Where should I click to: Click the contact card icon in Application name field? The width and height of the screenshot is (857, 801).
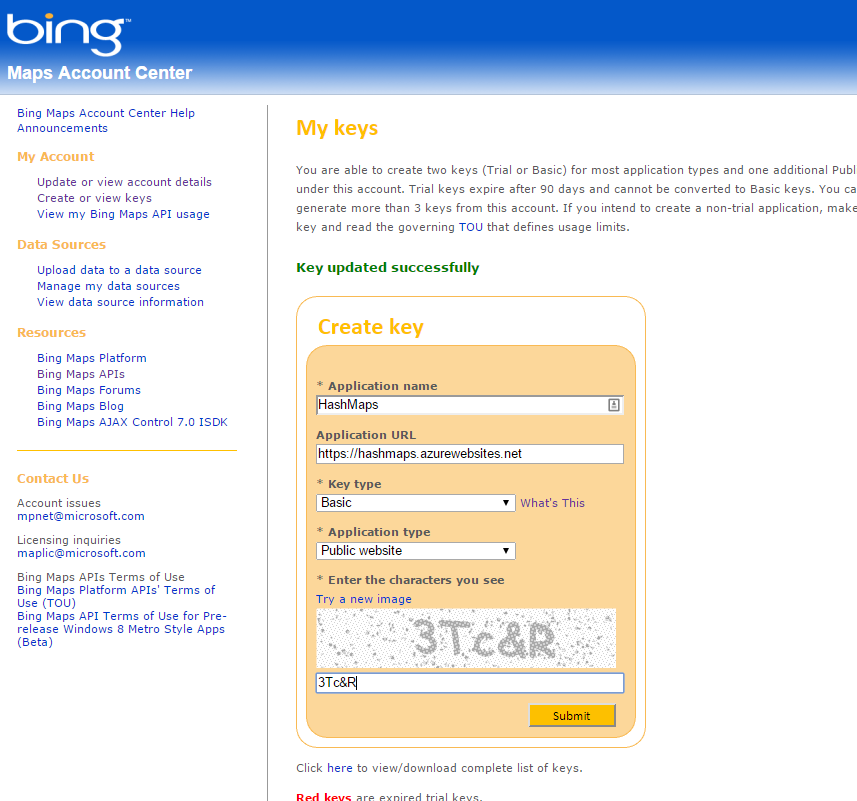pyautogui.click(x=613, y=405)
